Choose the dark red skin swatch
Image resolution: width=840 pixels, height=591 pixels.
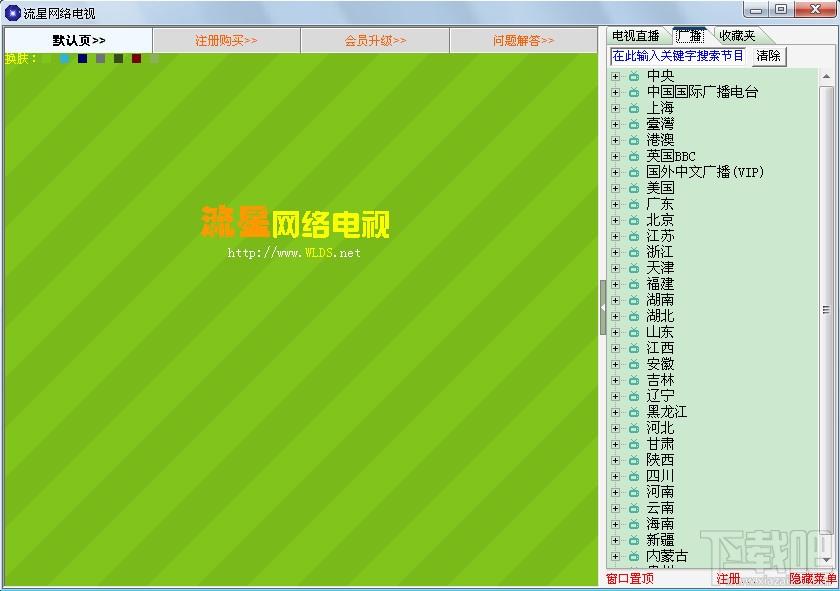pos(137,58)
